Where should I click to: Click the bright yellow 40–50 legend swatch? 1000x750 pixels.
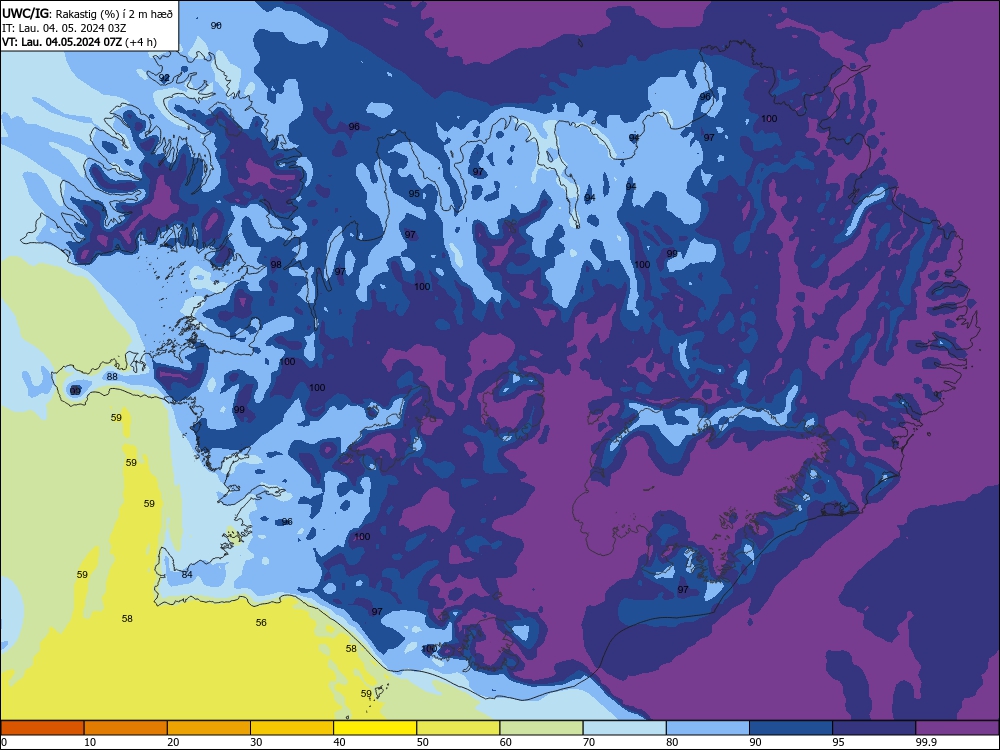375,728
